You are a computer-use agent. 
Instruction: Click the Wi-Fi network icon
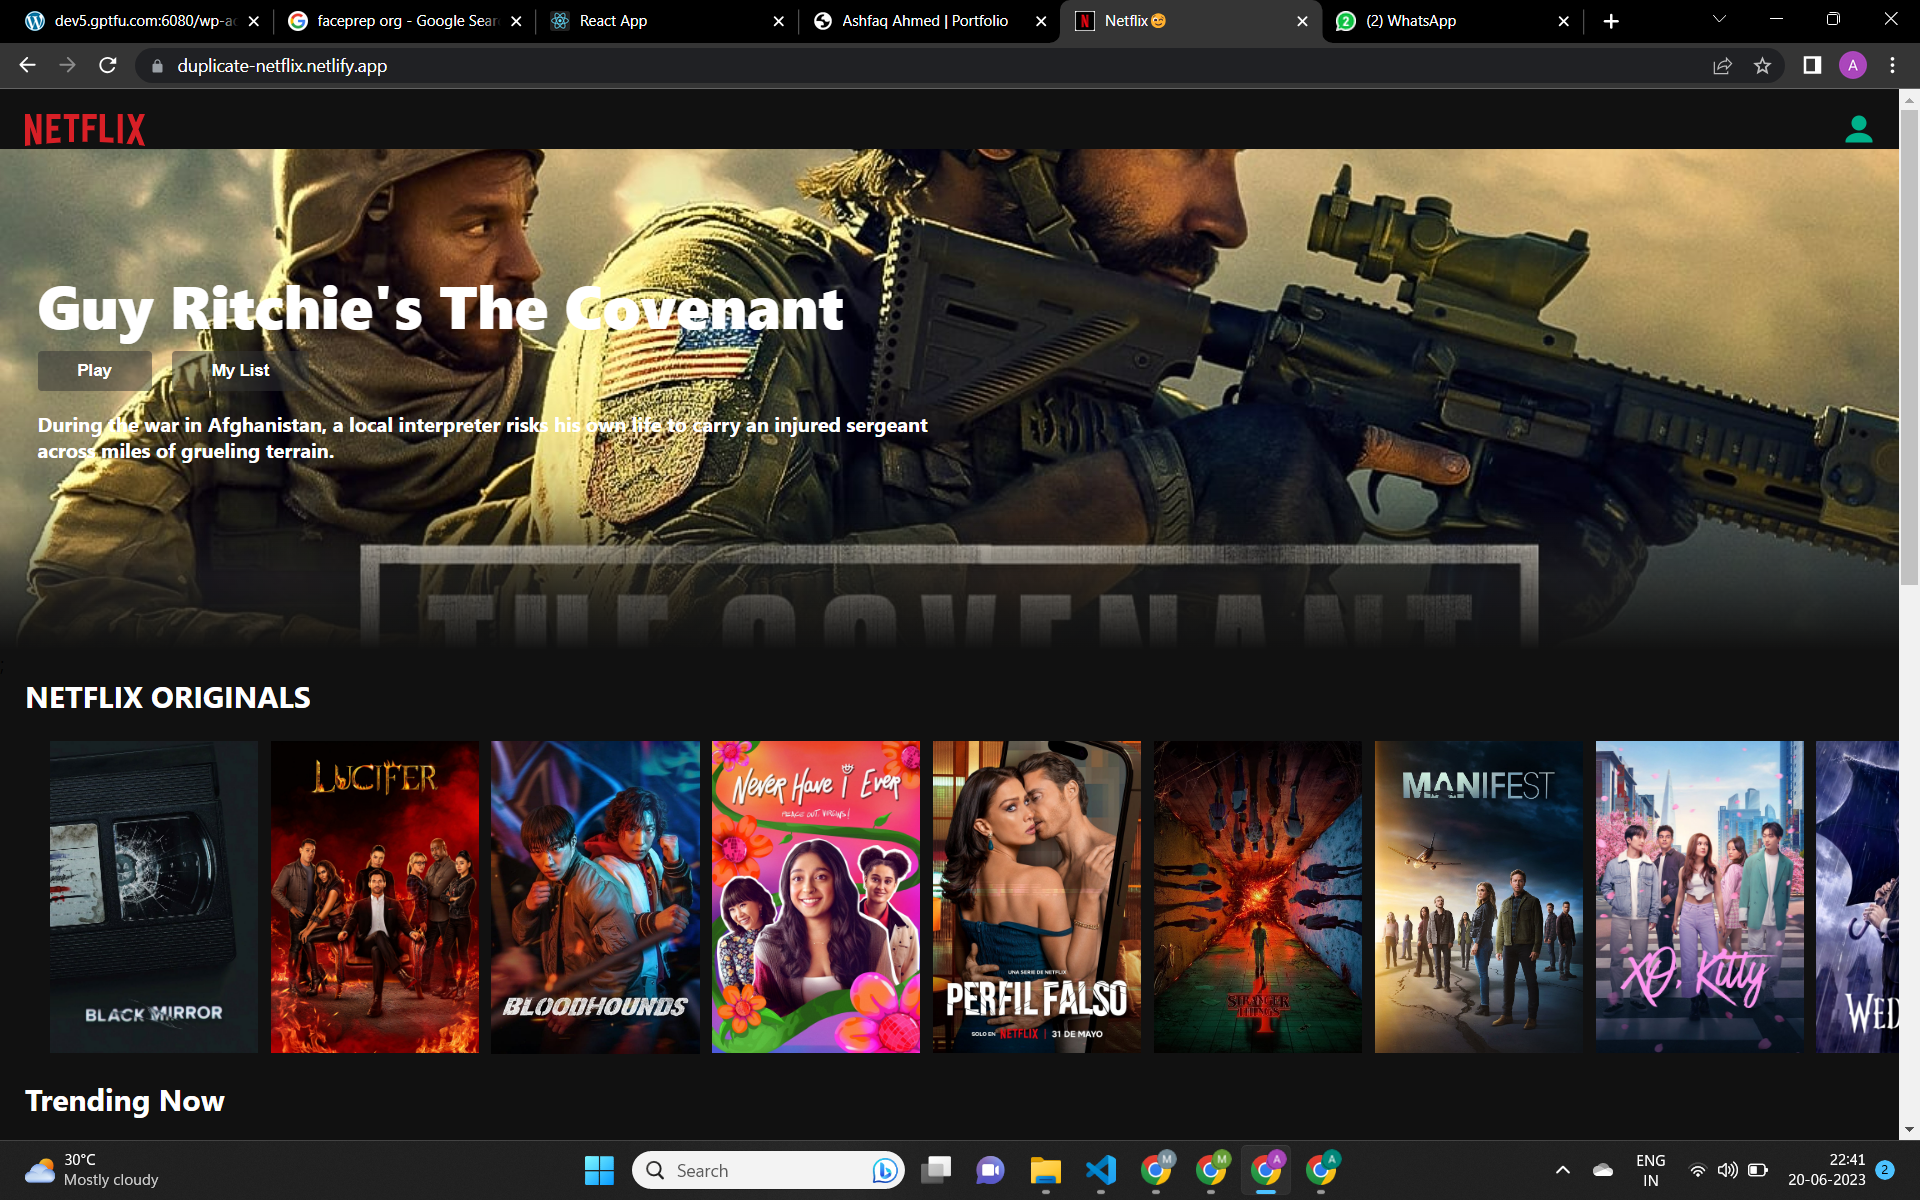click(1697, 1170)
